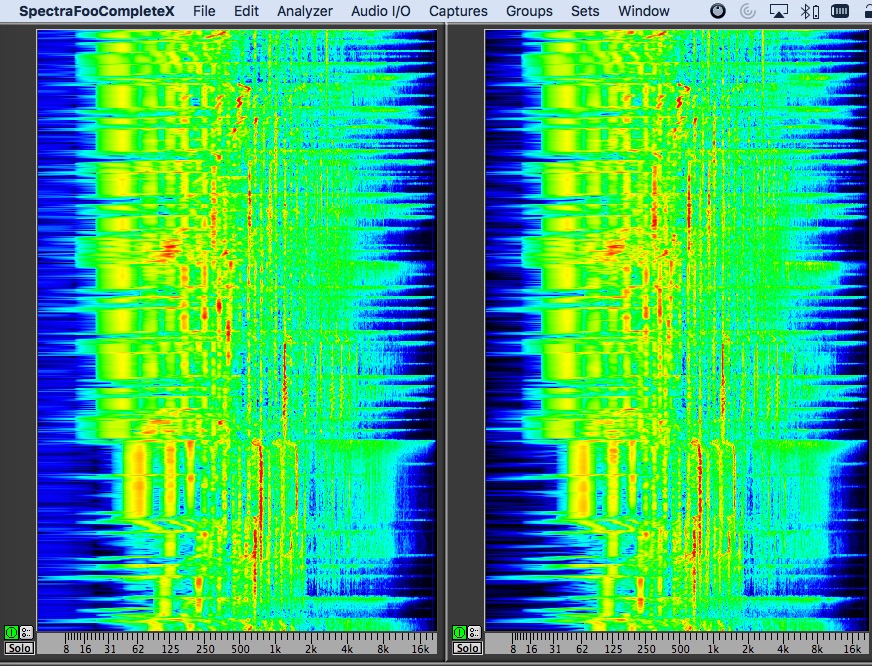The image size is (872, 666).
Task: Toggle the right spectrogram's green power button
Action: (x=459, y=632)
